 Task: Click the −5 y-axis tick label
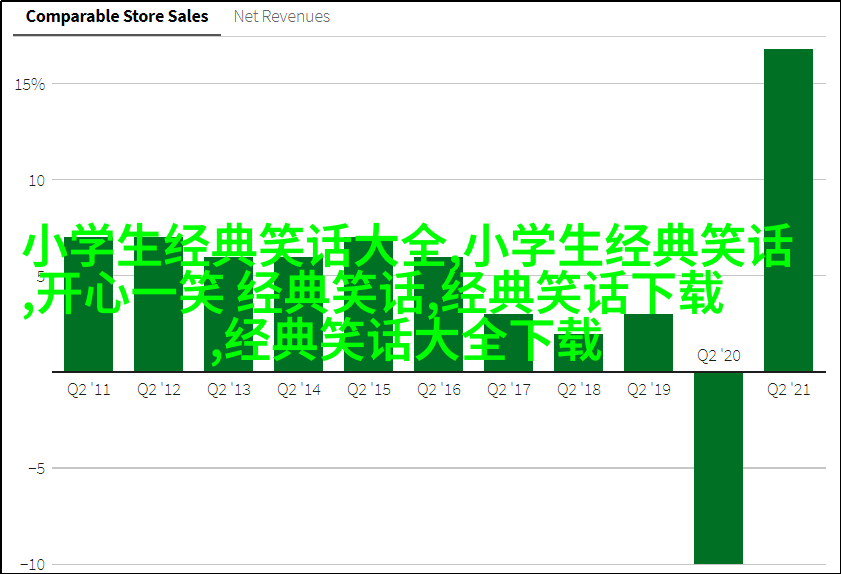[36, 468]
